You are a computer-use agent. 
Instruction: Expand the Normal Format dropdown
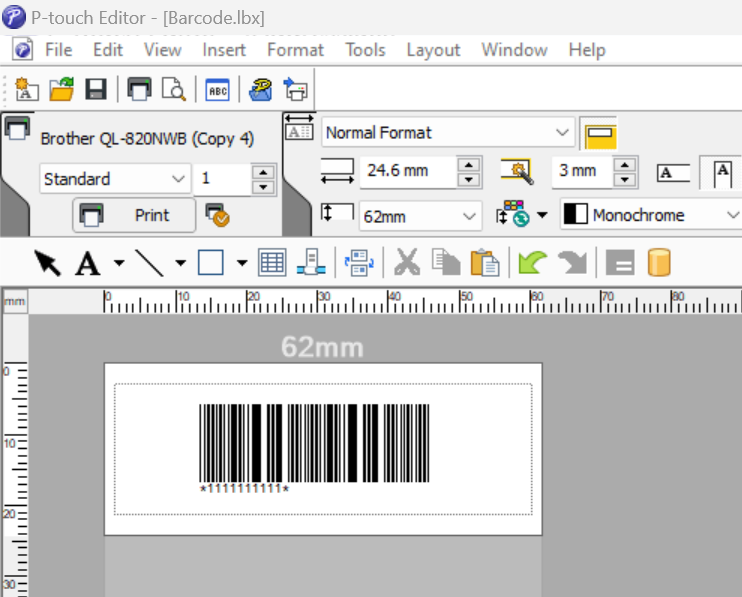[x=448, y=132]
